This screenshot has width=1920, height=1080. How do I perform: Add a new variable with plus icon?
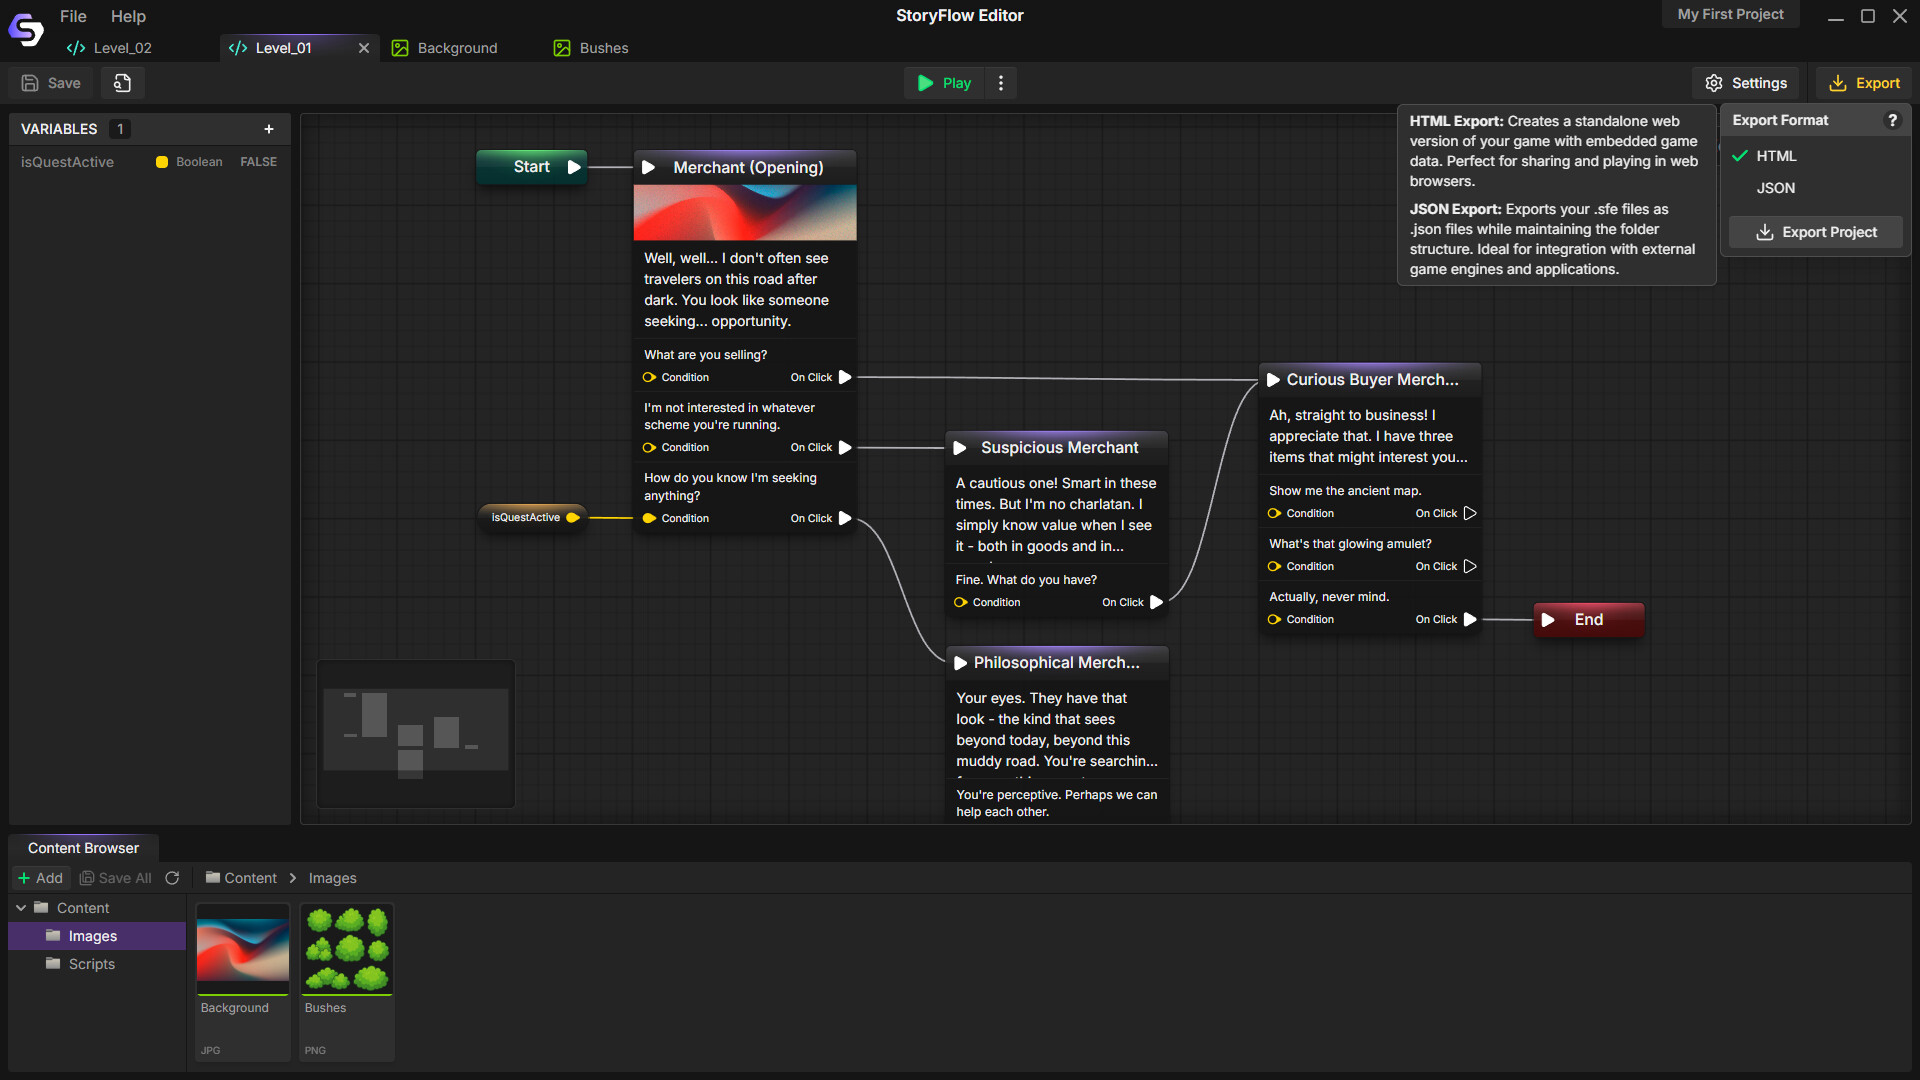pos(268,129)
